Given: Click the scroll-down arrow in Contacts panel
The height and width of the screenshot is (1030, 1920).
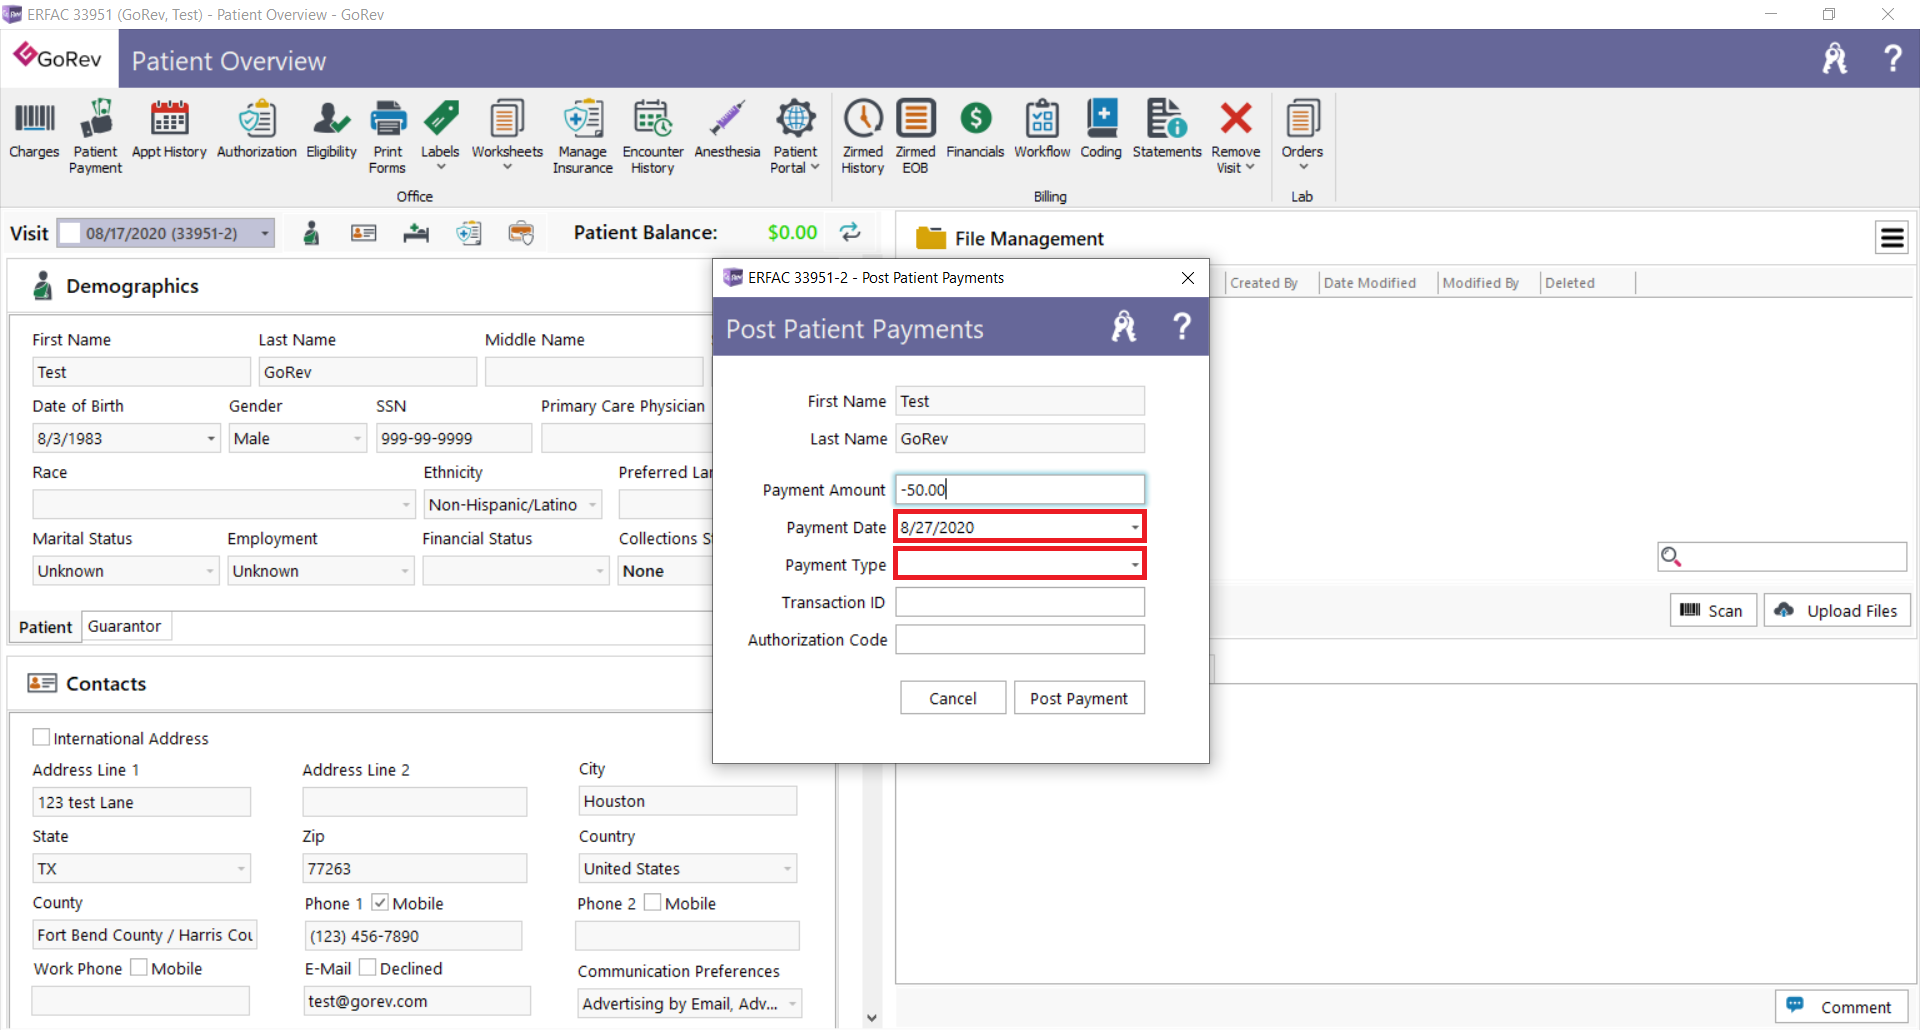Looking at the screenshot, I should [872, 1018].
